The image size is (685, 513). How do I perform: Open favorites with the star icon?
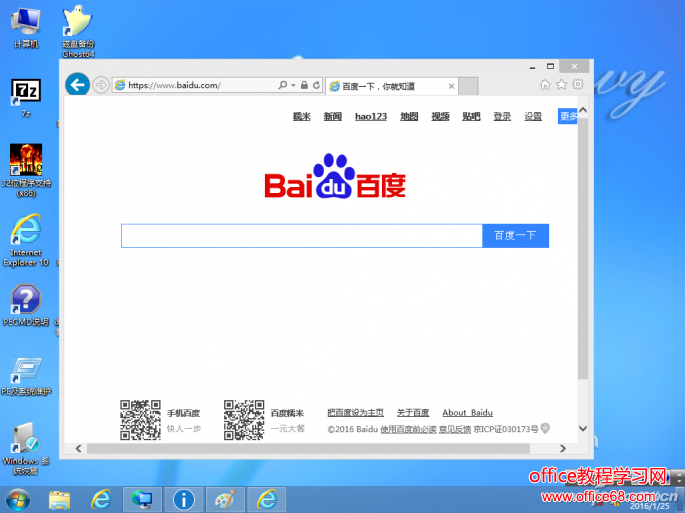(561, 84)
